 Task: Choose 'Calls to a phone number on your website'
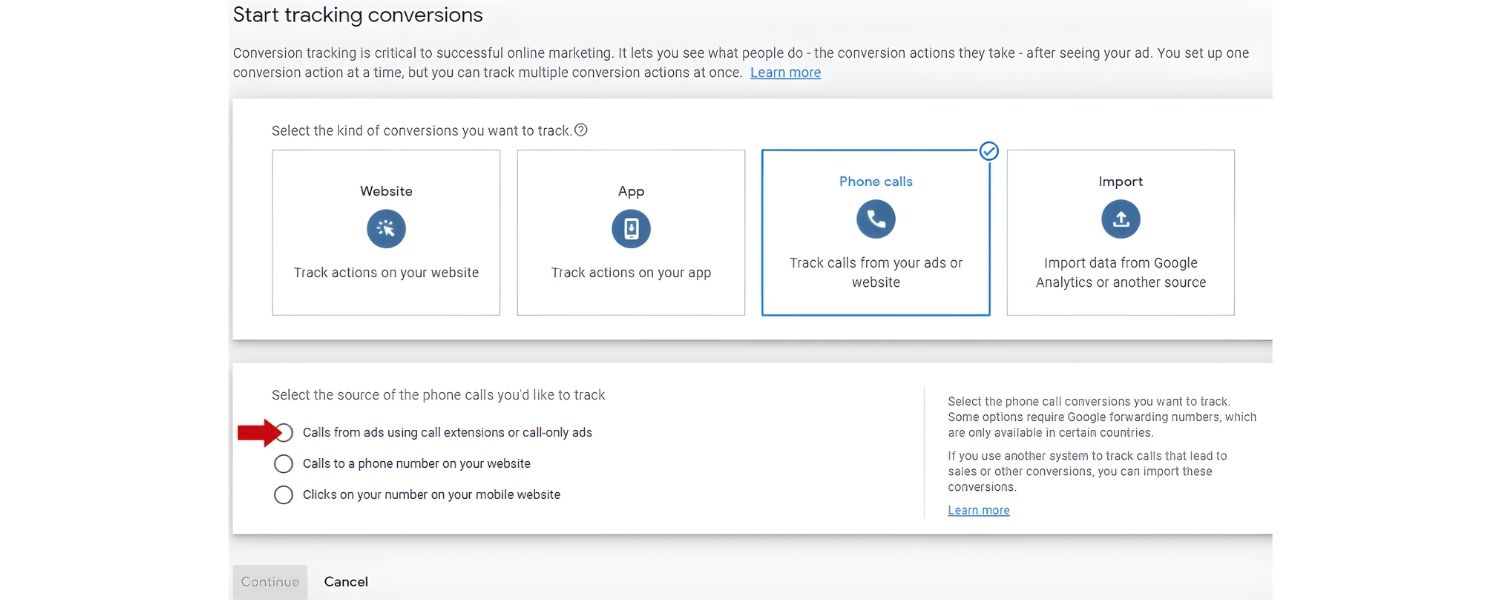click(x=284, y=464)
